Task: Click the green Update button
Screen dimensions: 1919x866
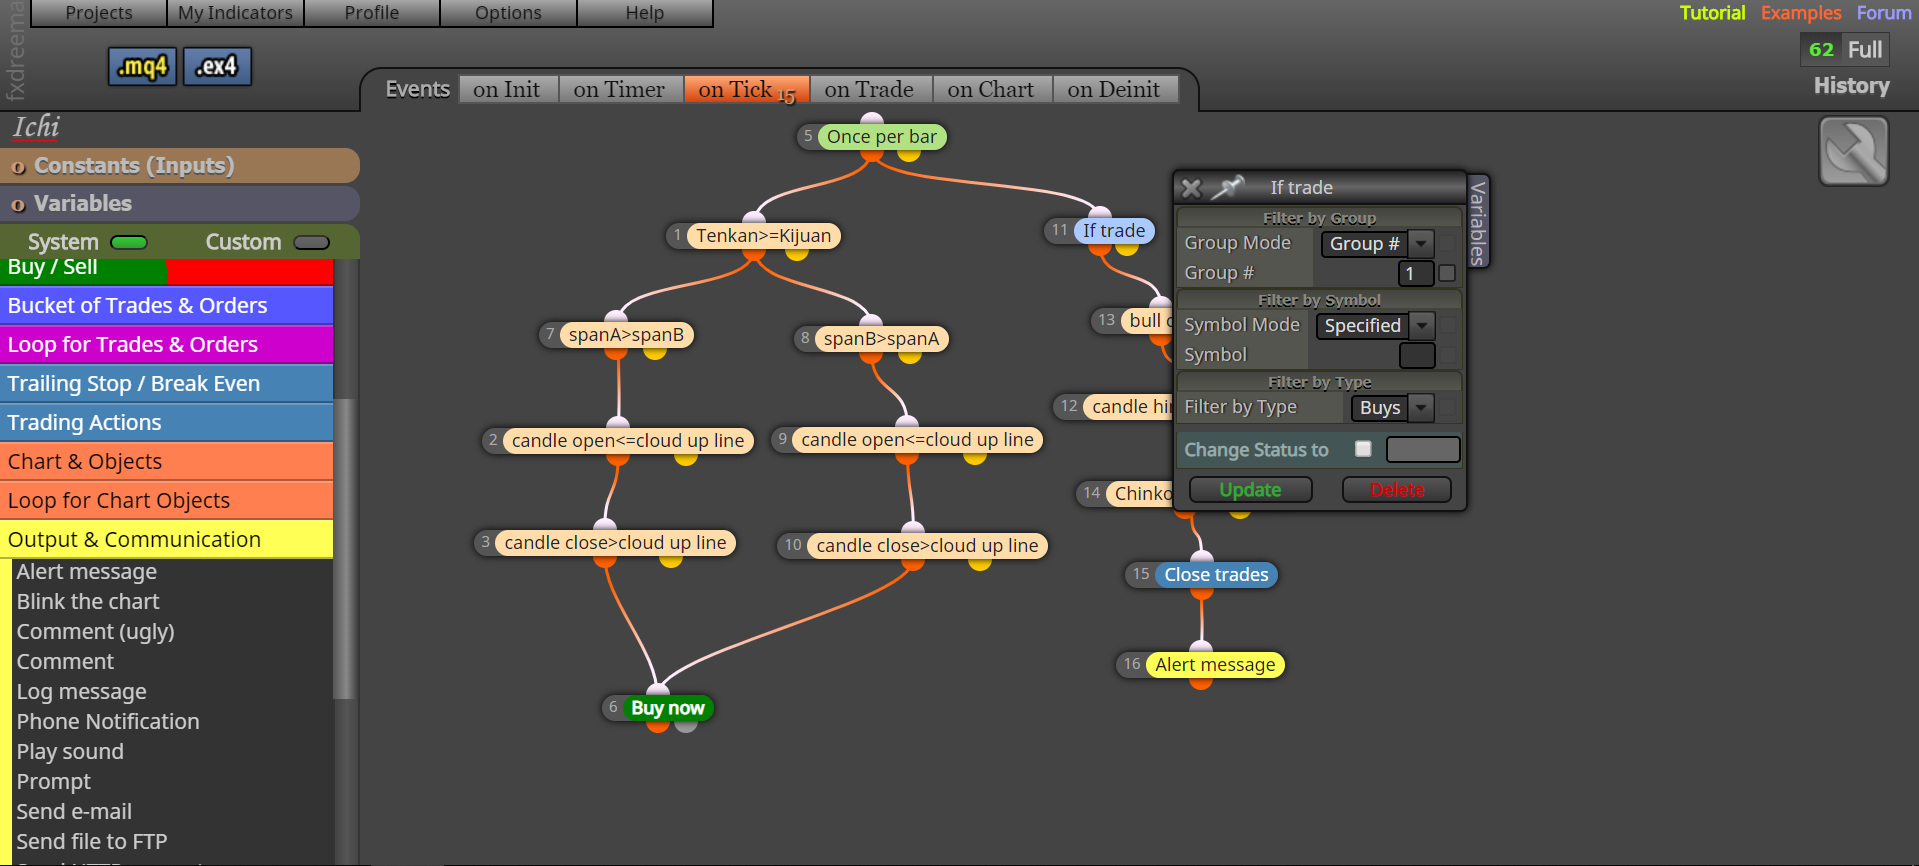Action: [x=1250, y=490]
